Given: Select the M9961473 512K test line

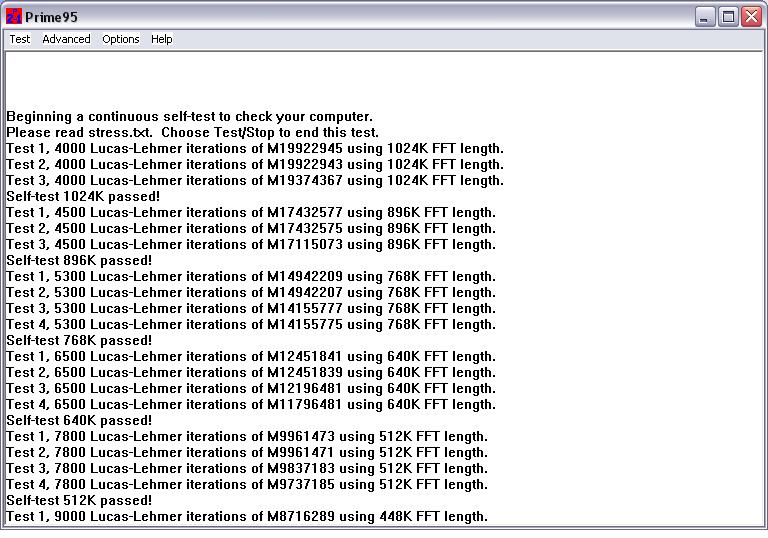Looking at the screenshot, I should (247, 437).
